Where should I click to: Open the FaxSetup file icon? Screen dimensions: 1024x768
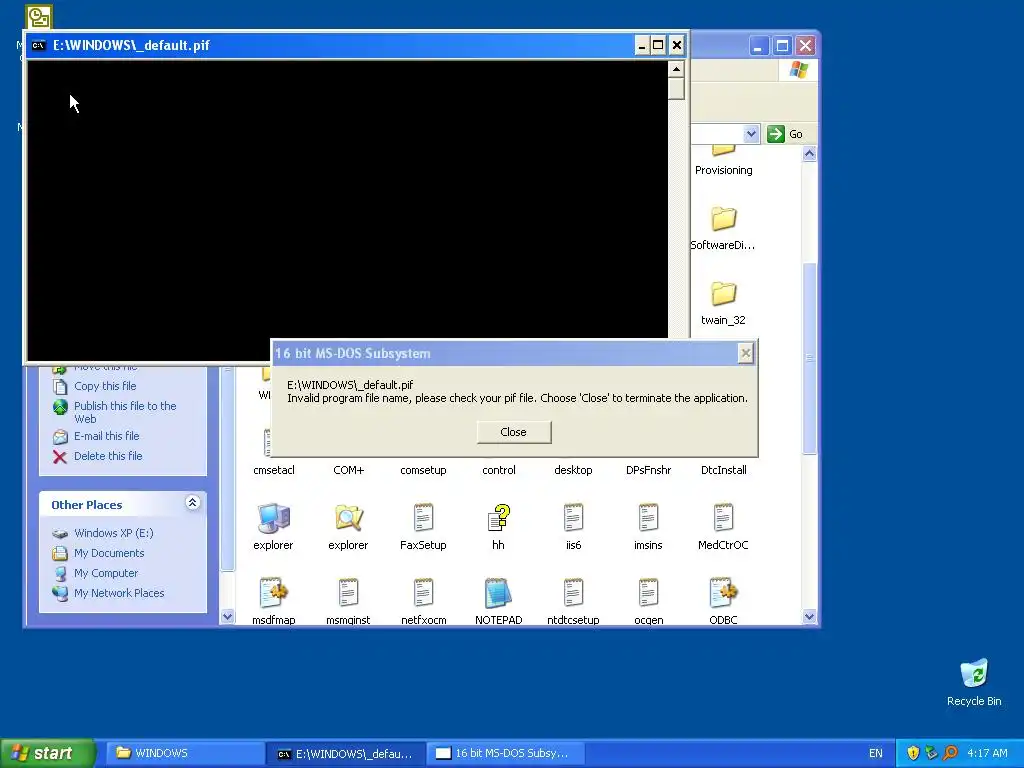(x=423, y=519)
